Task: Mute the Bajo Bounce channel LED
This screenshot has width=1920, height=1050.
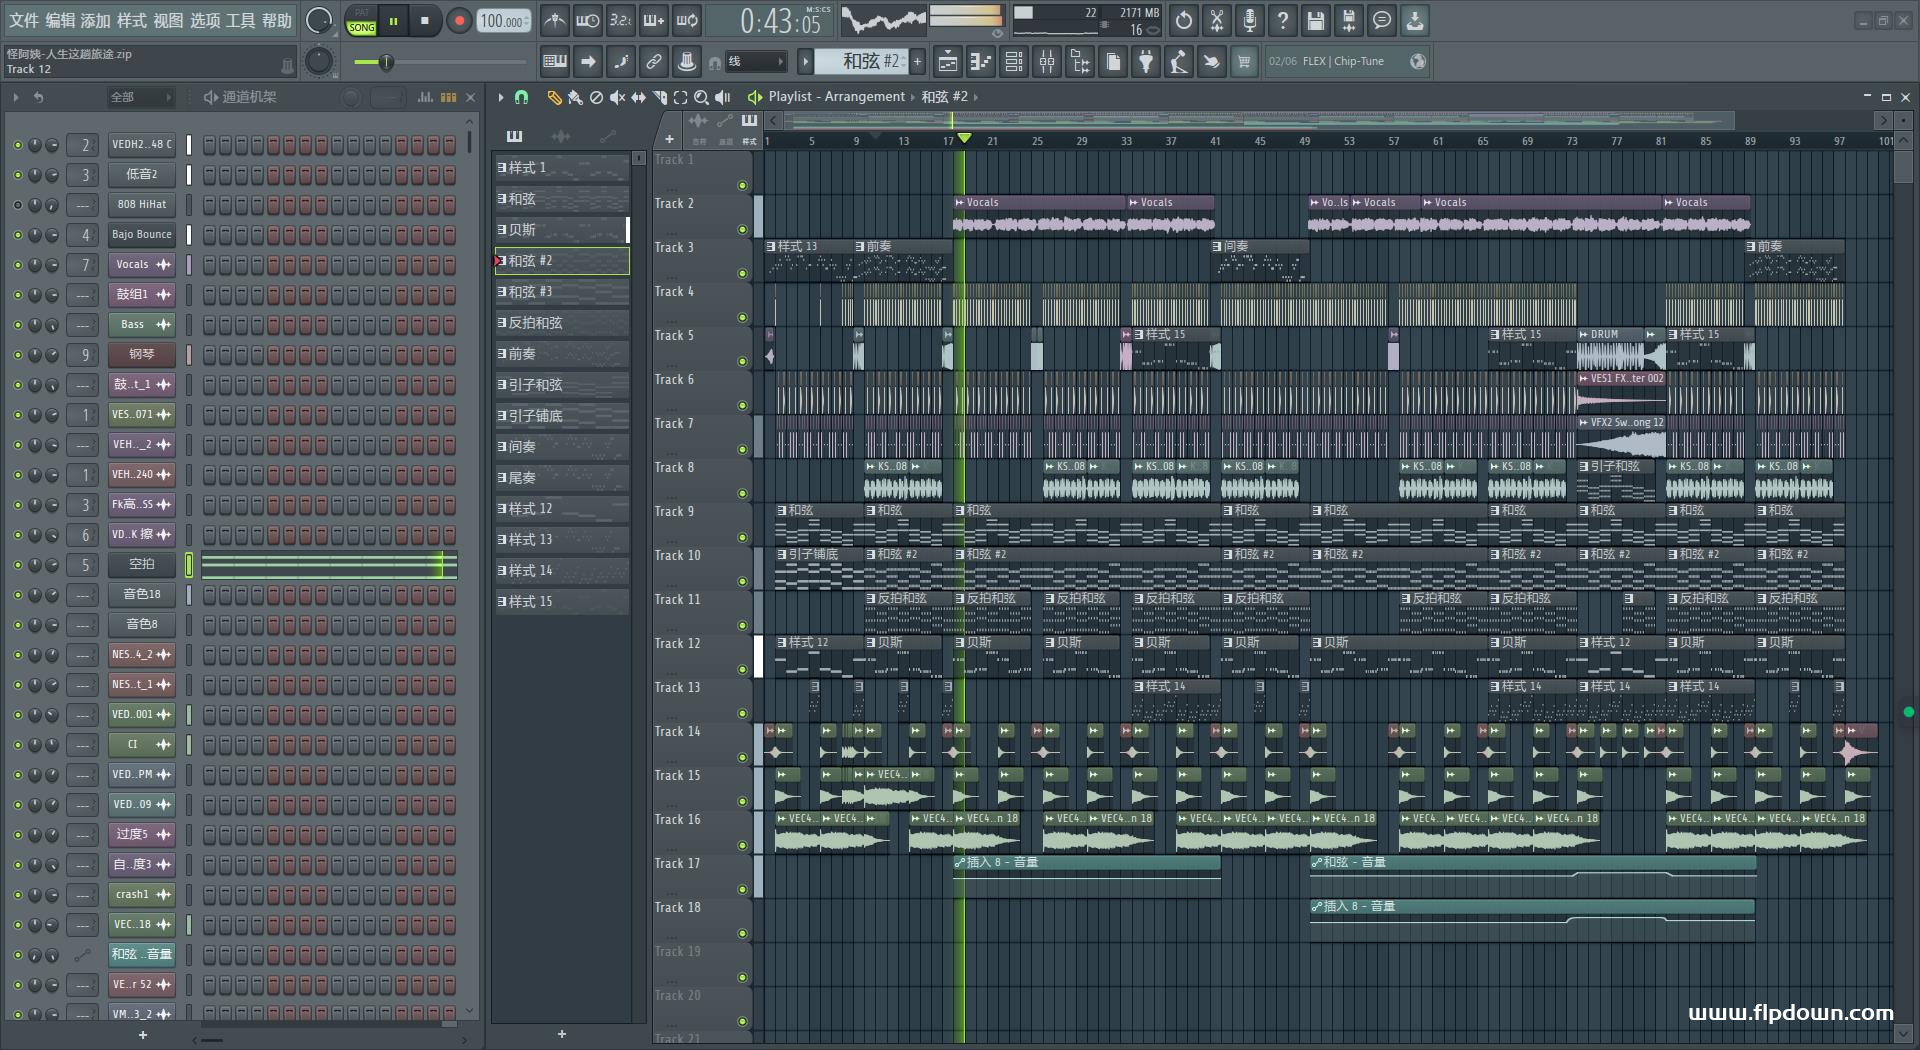Action: [x=17, y=235]
